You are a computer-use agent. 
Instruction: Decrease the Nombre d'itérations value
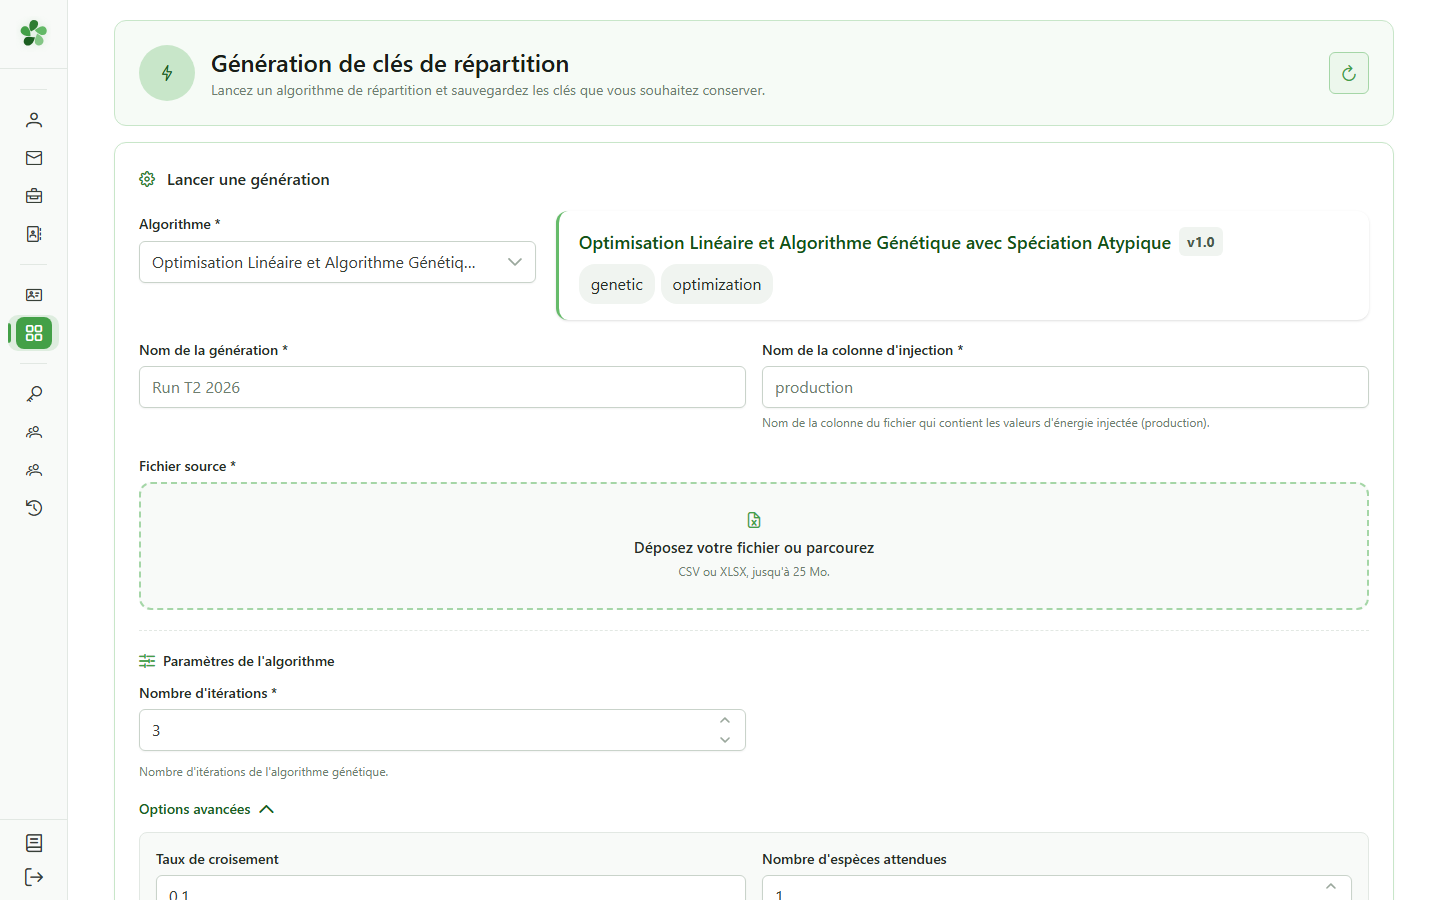725,740
